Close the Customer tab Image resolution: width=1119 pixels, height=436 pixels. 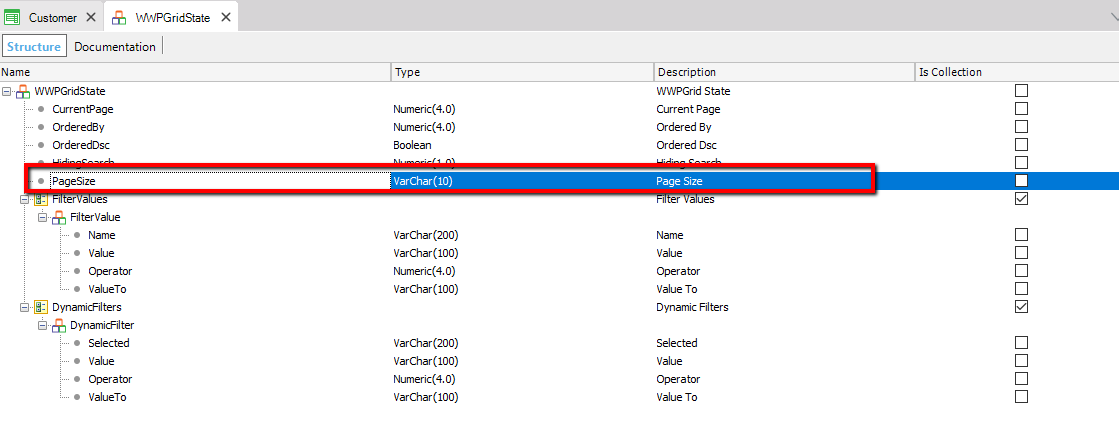click(90, 18)
